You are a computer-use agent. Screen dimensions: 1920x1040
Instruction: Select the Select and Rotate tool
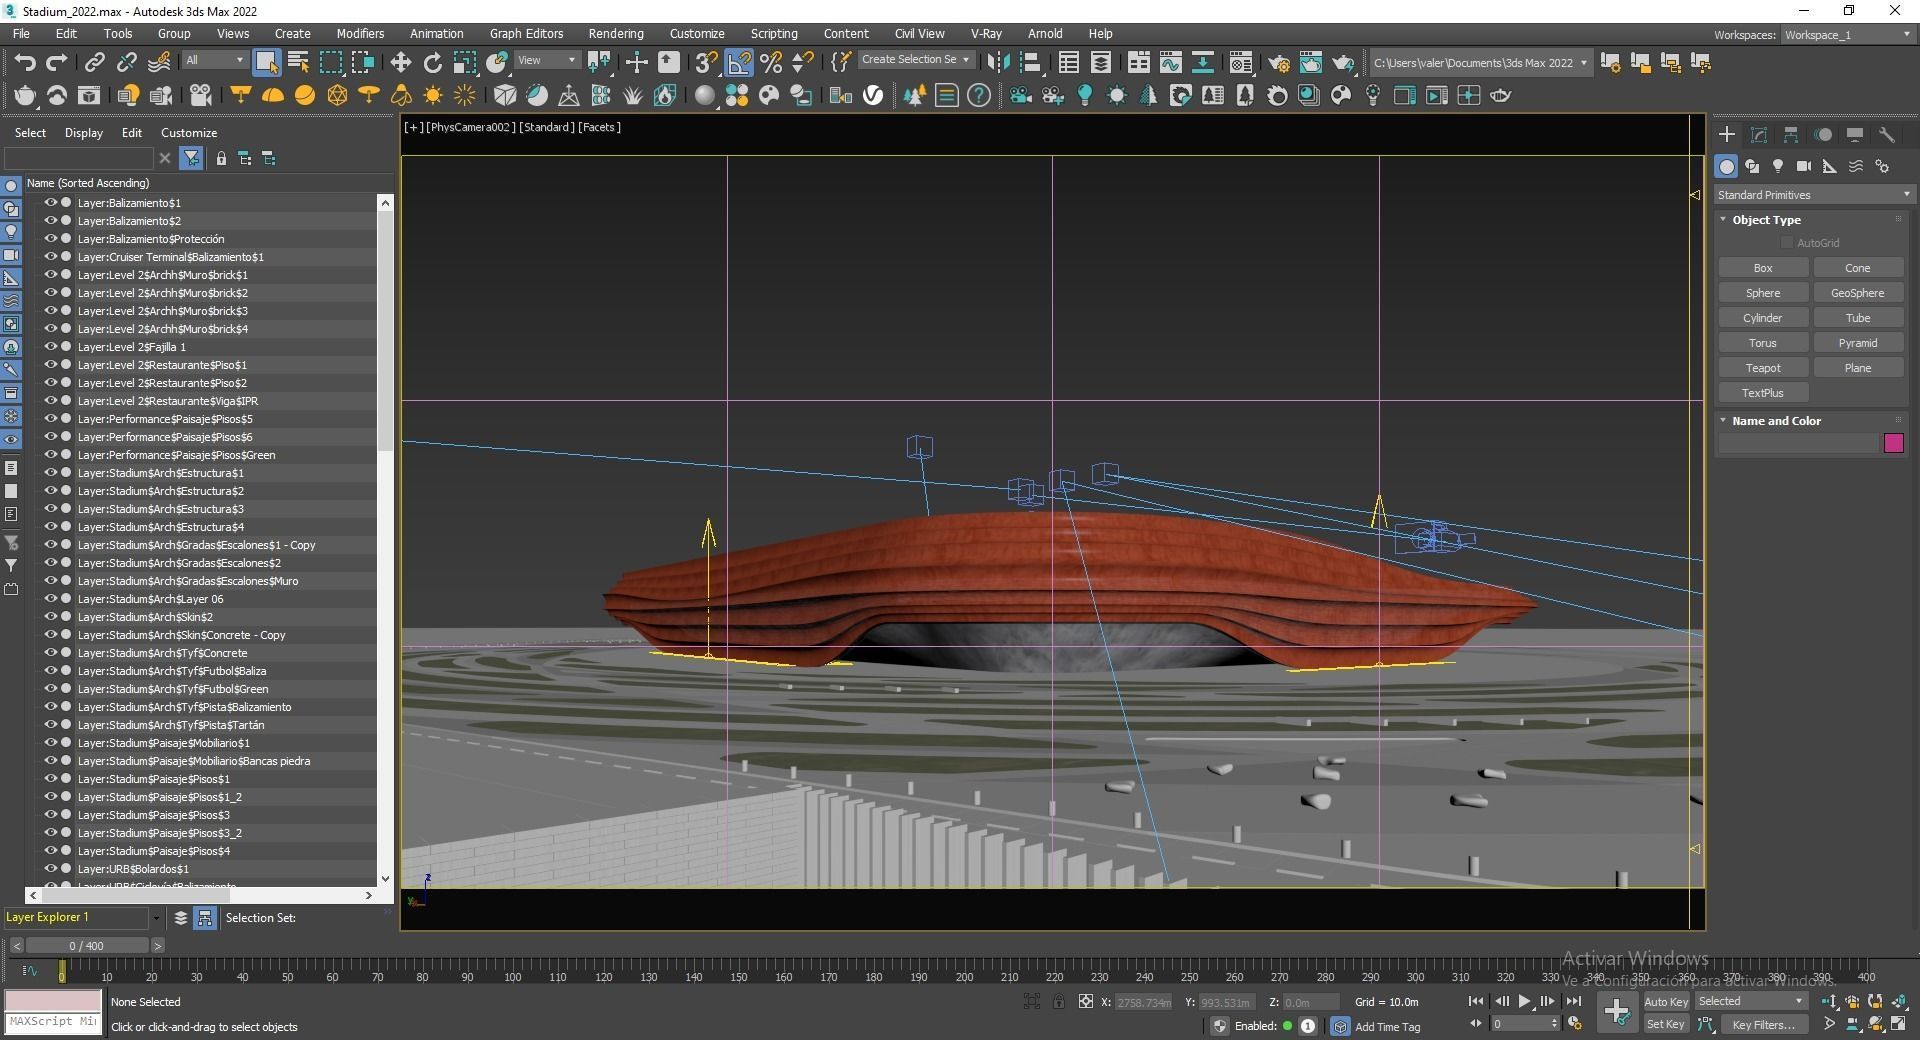(x=432, y=62)
